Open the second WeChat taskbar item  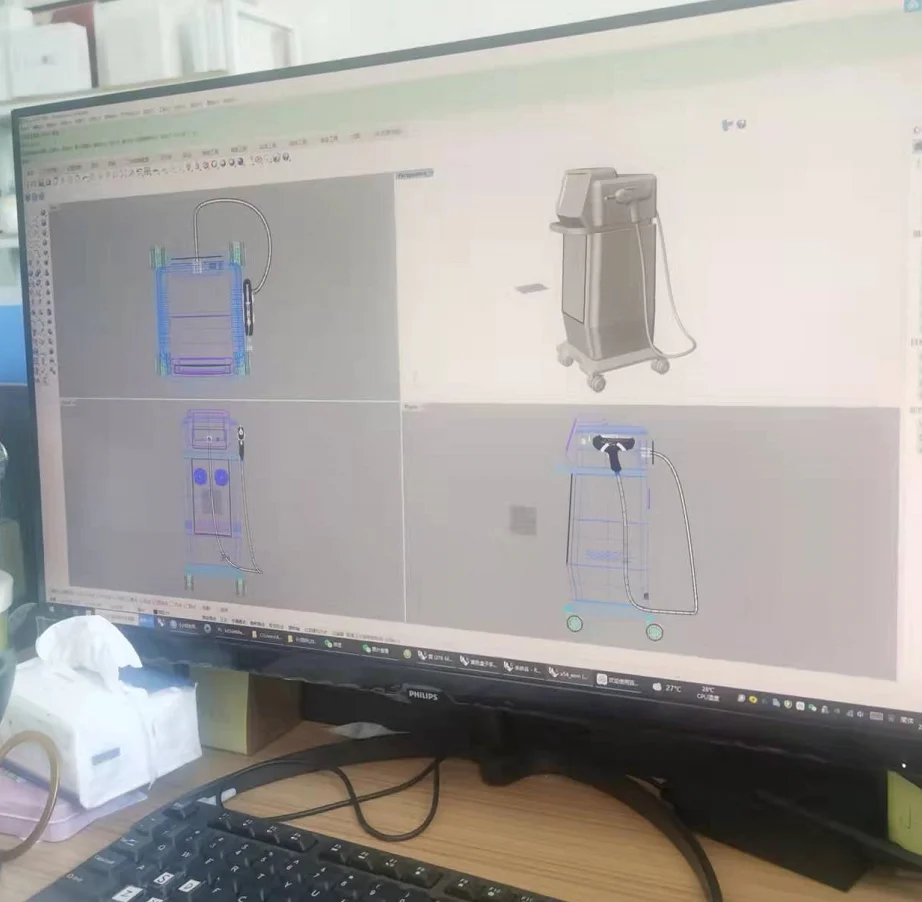(x=376, y=650)
